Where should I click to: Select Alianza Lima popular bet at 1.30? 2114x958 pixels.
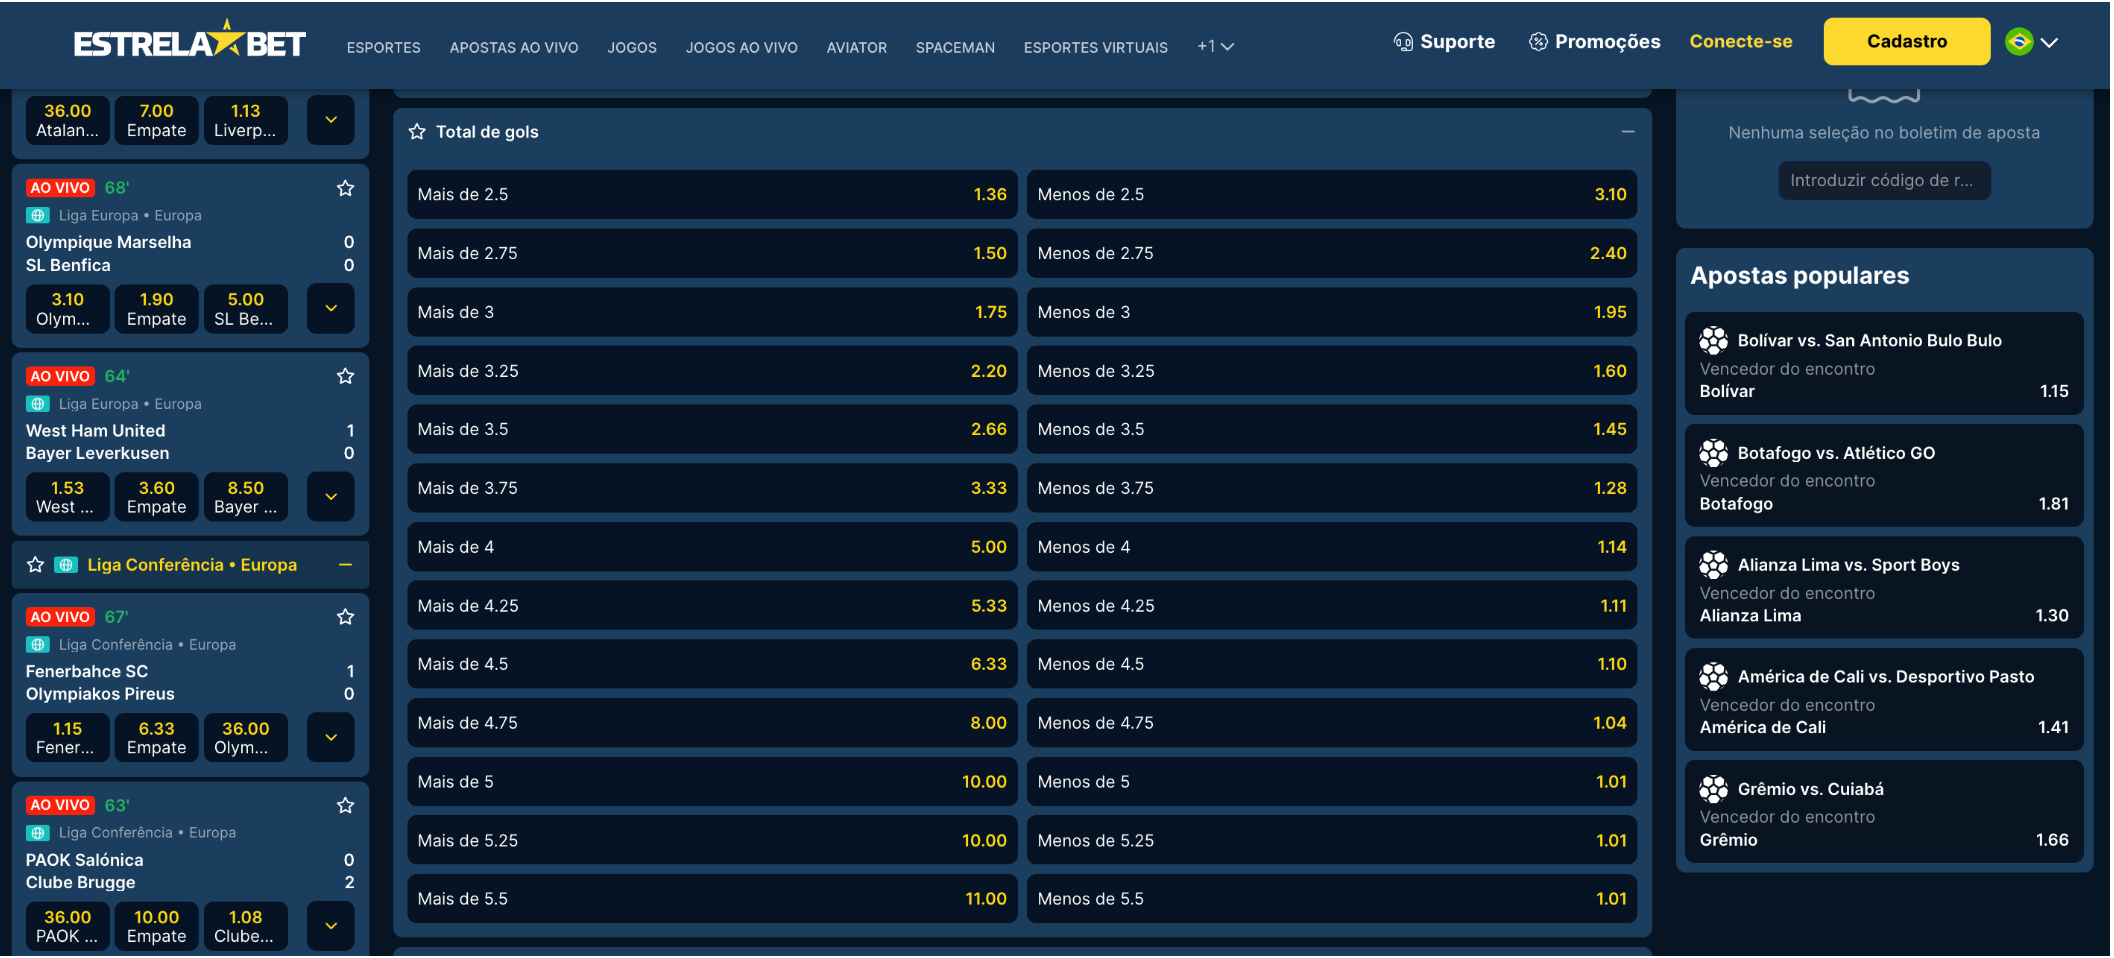point(1884,588)
